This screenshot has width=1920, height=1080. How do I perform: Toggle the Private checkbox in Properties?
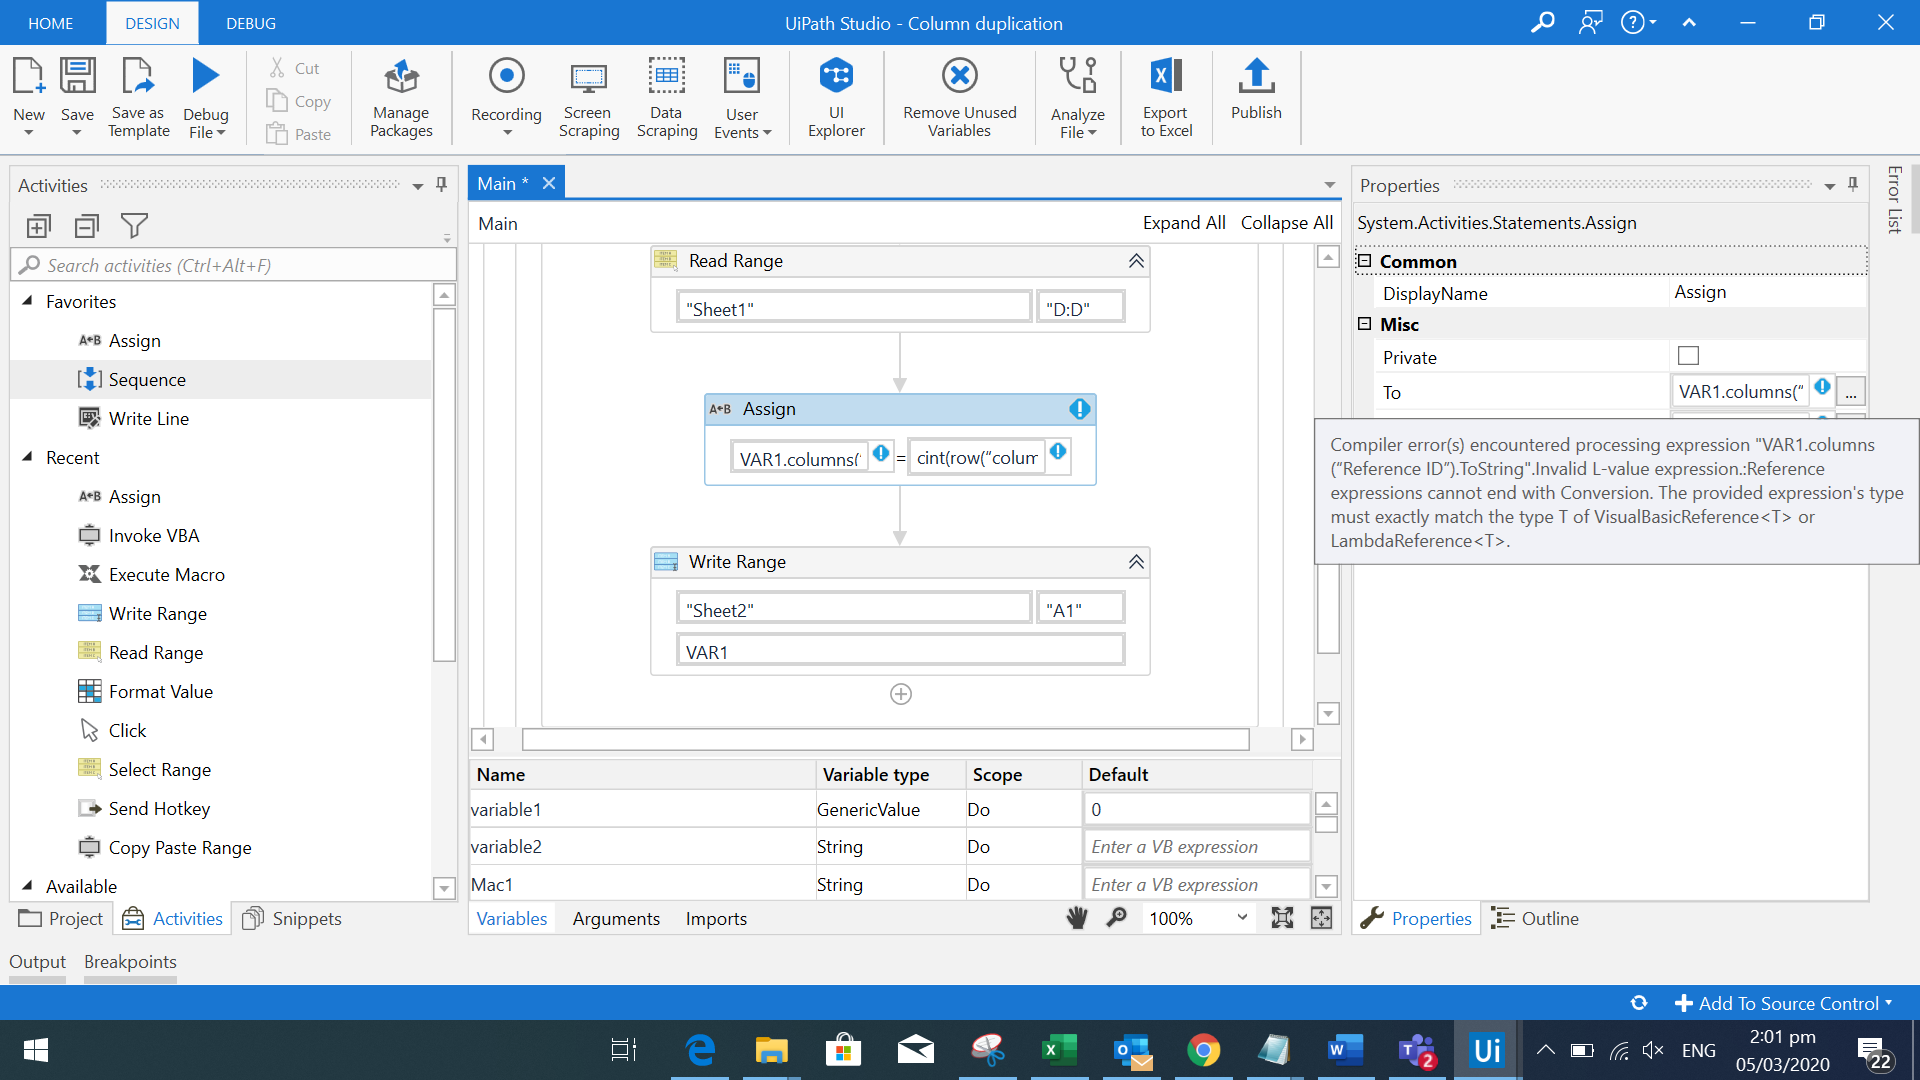[1688, 356]
